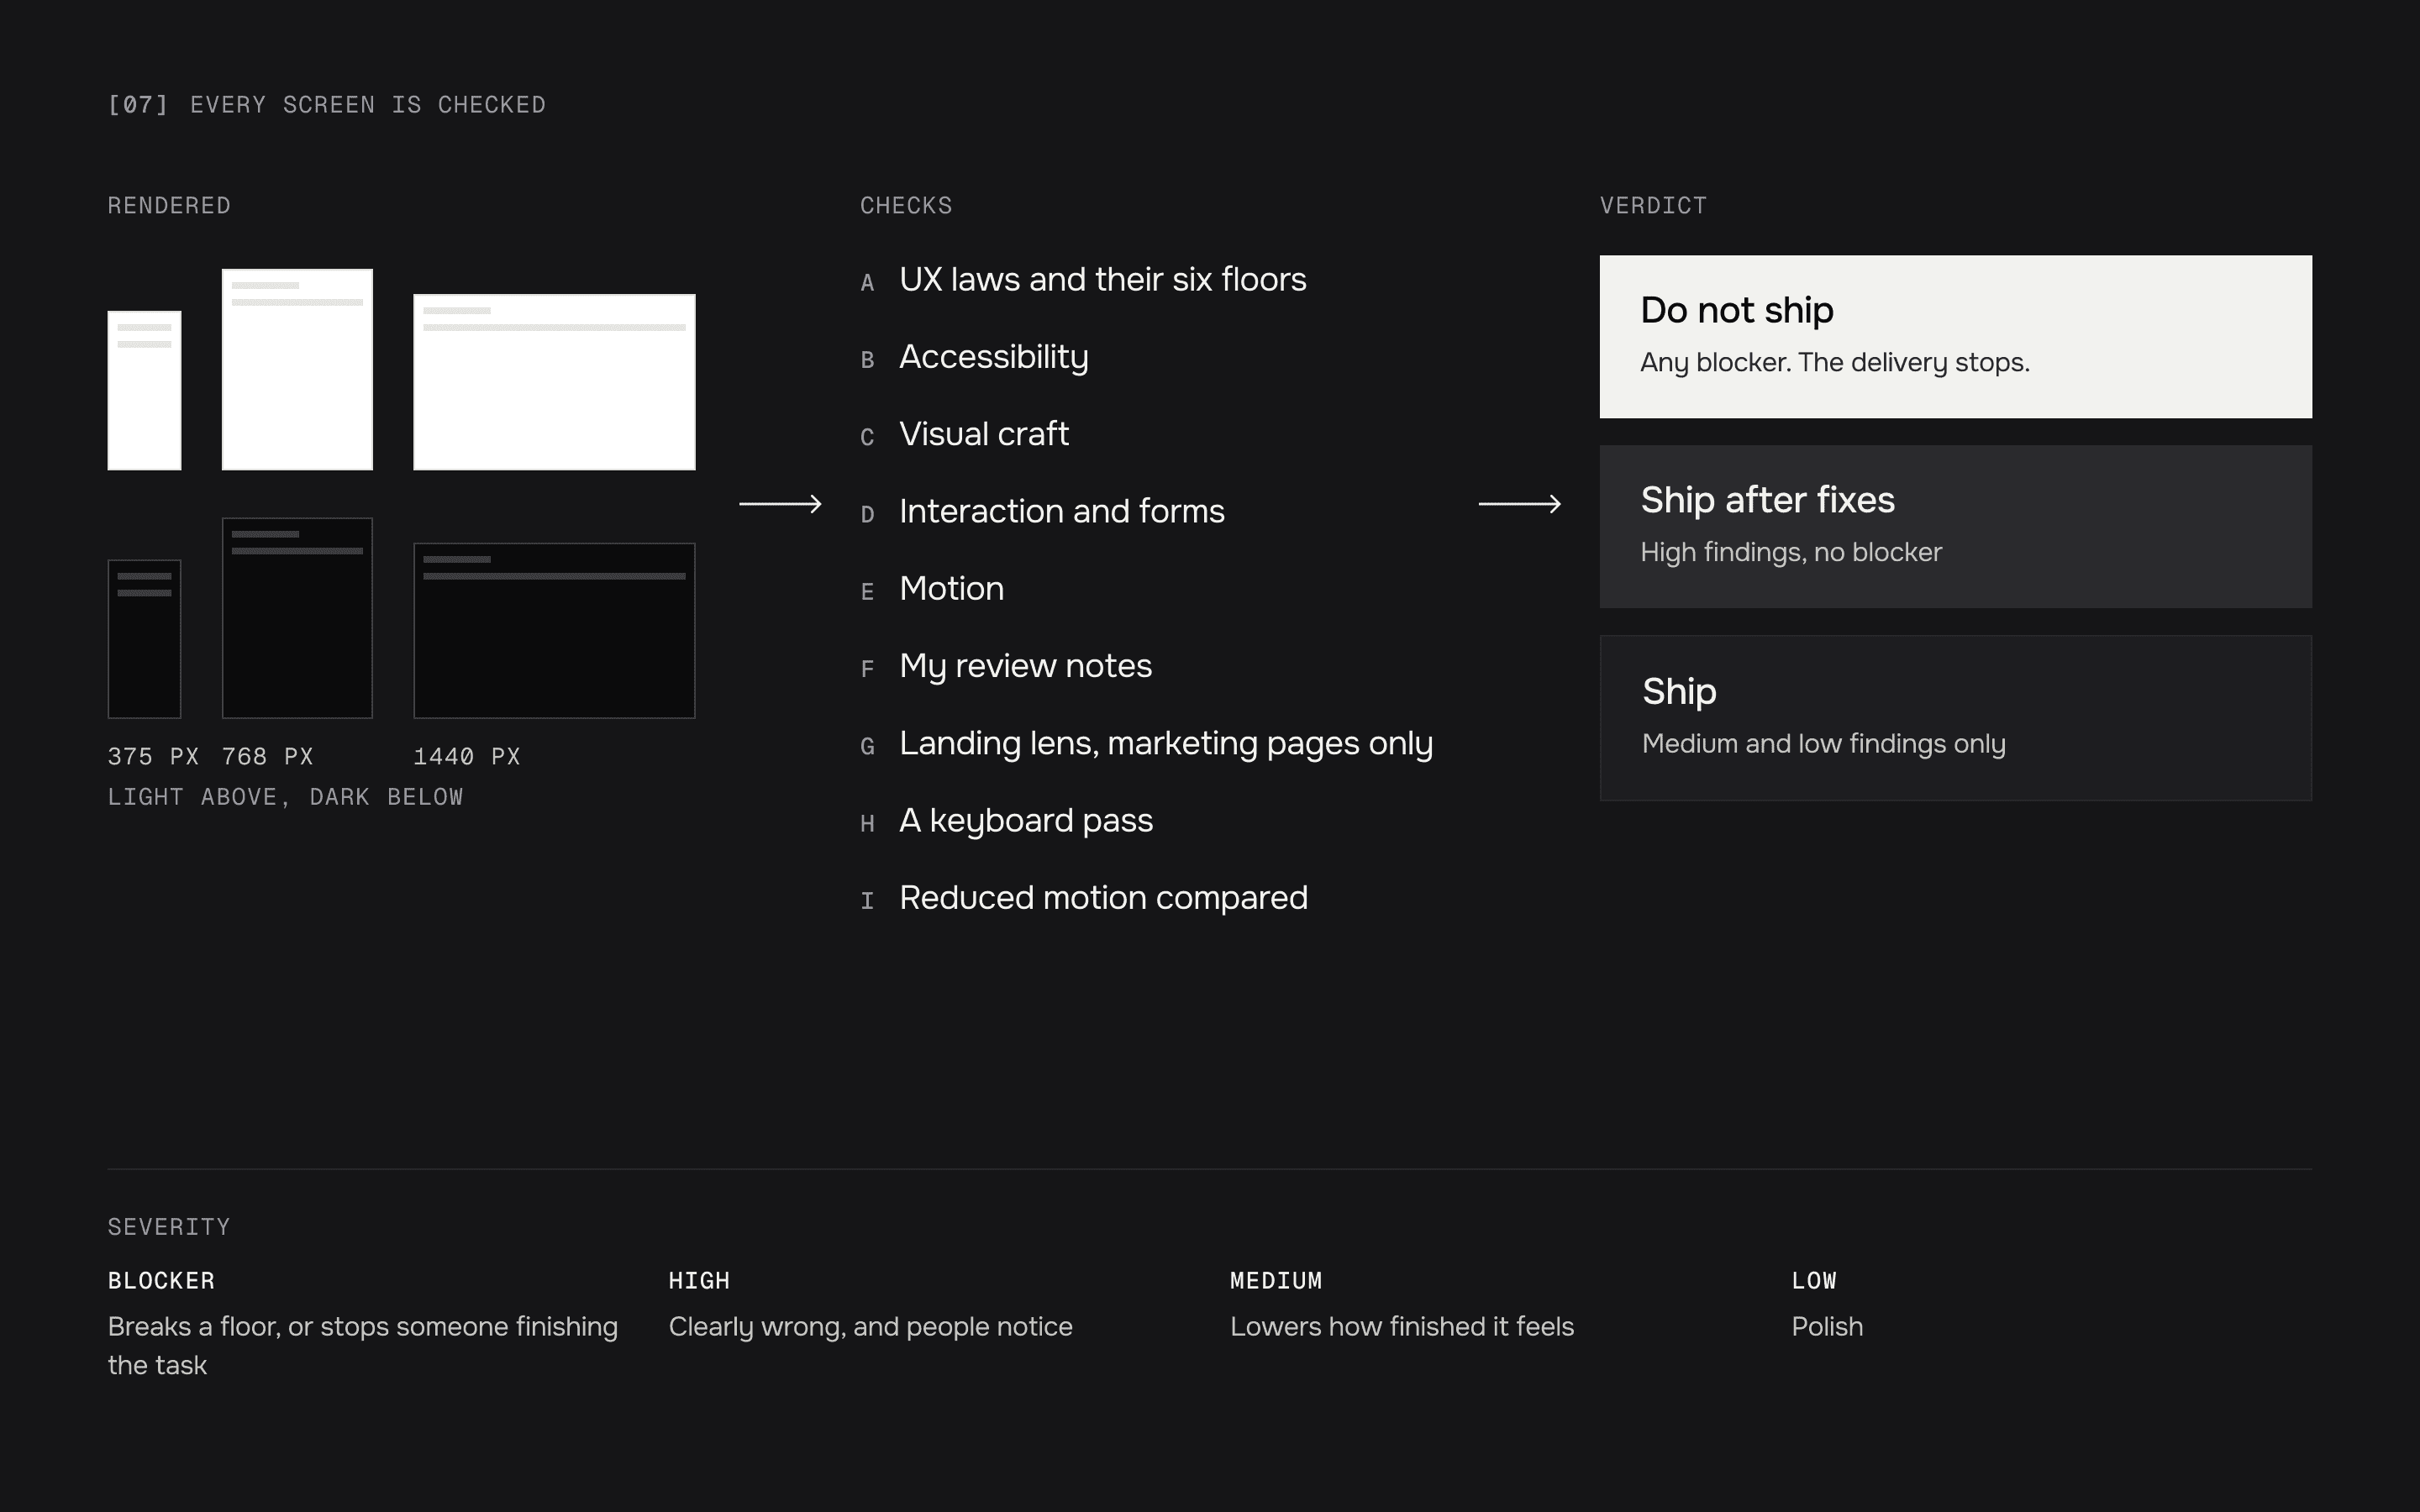This screenshot has height=1512, width=2420.
Task: Click 'Interaction and forms' check
Action: [x=1061, y=511]
